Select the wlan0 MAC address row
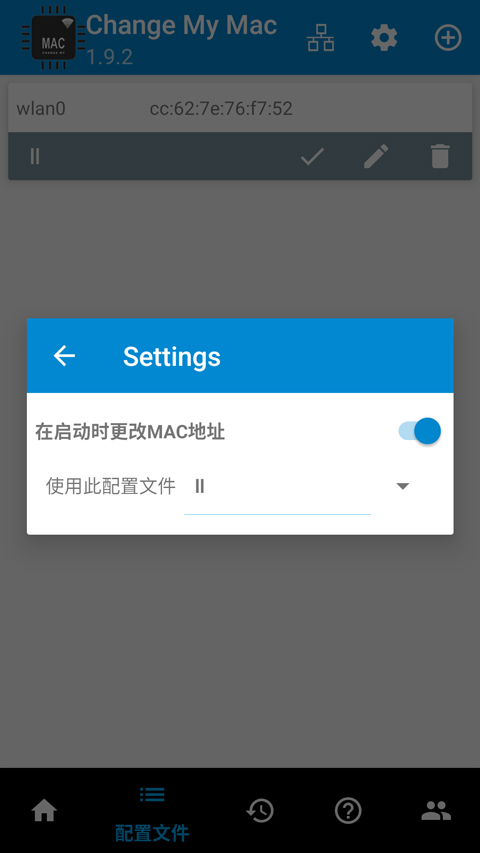The height and width of the screenshot is (853, 480). click(240, 108)
